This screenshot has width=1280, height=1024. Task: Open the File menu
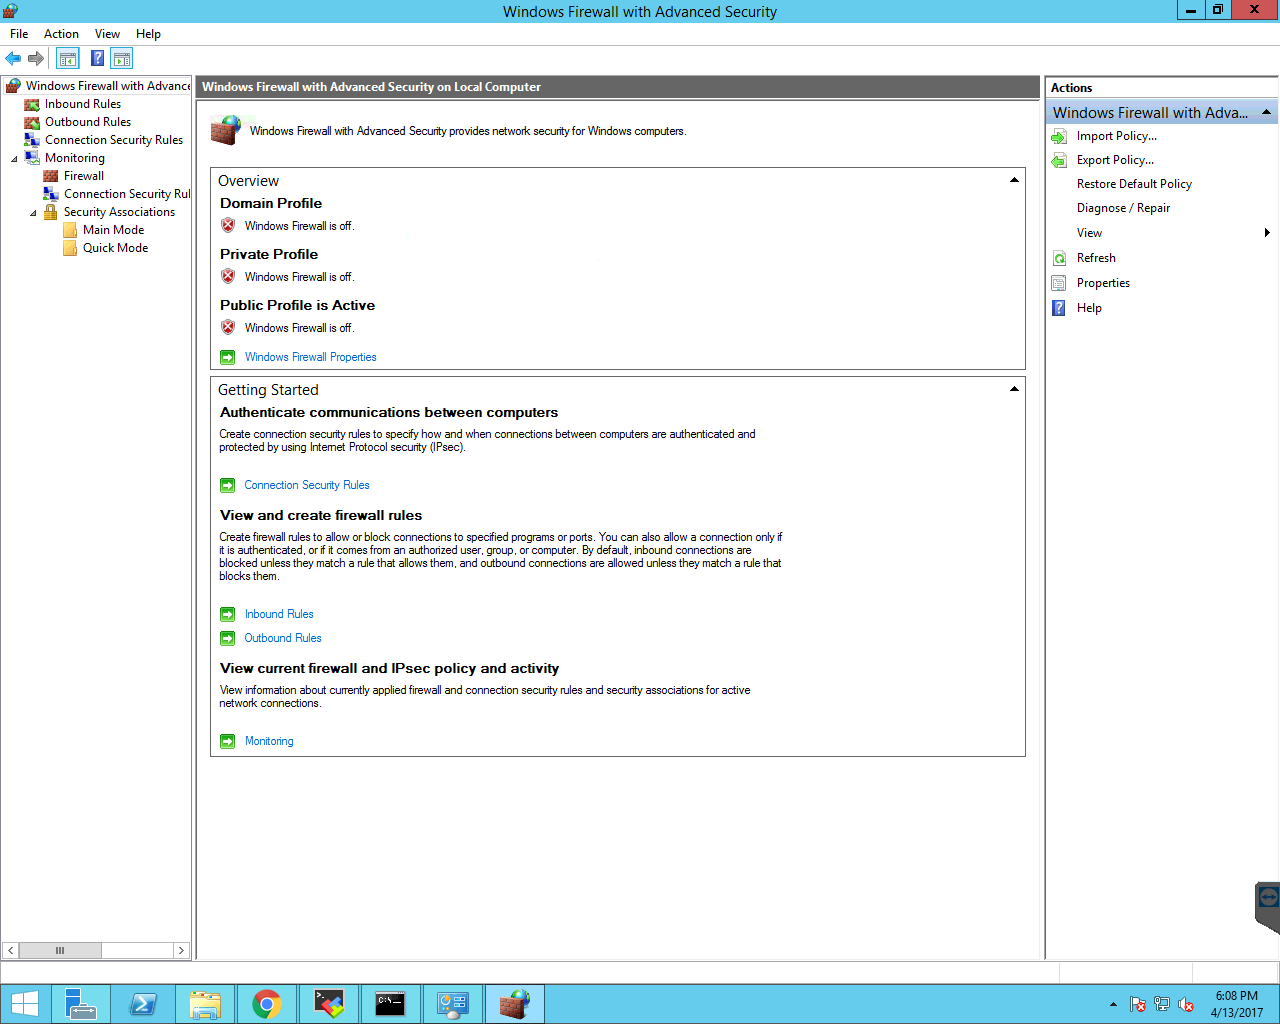click(x=19, y=34)
